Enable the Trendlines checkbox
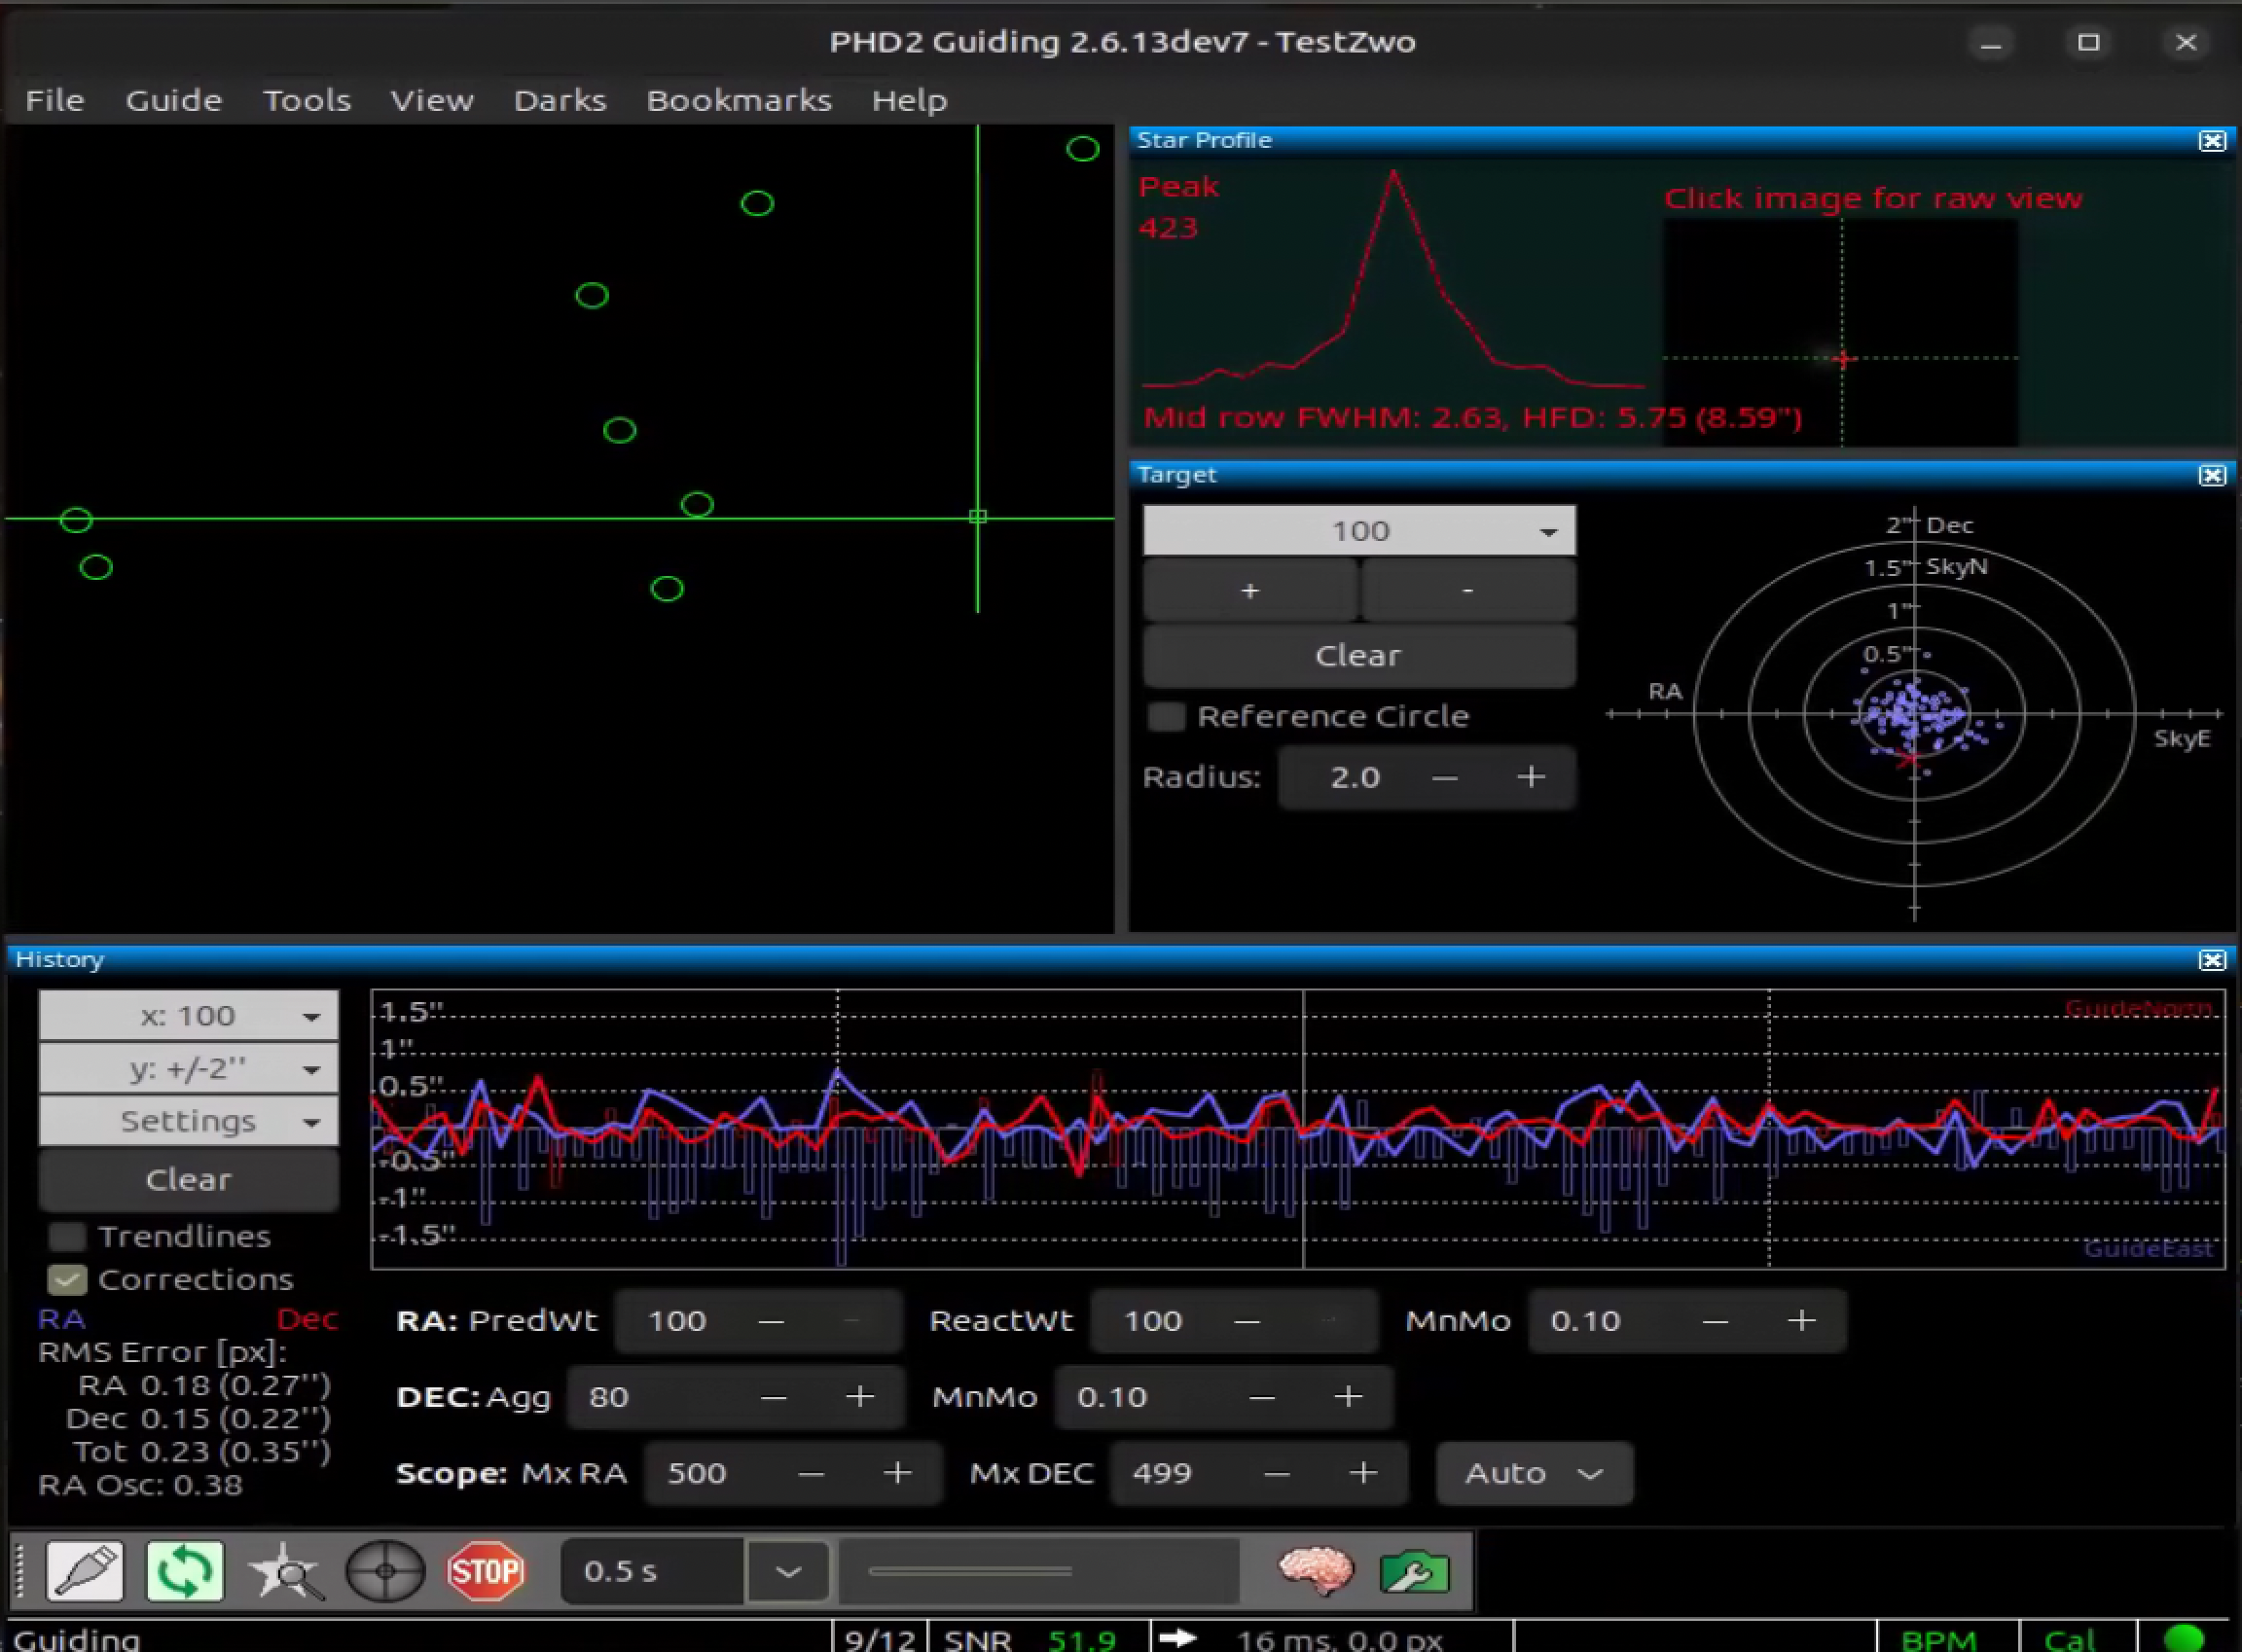The width and height of the screenshot is (2242, 1652). click(68, 1237)
